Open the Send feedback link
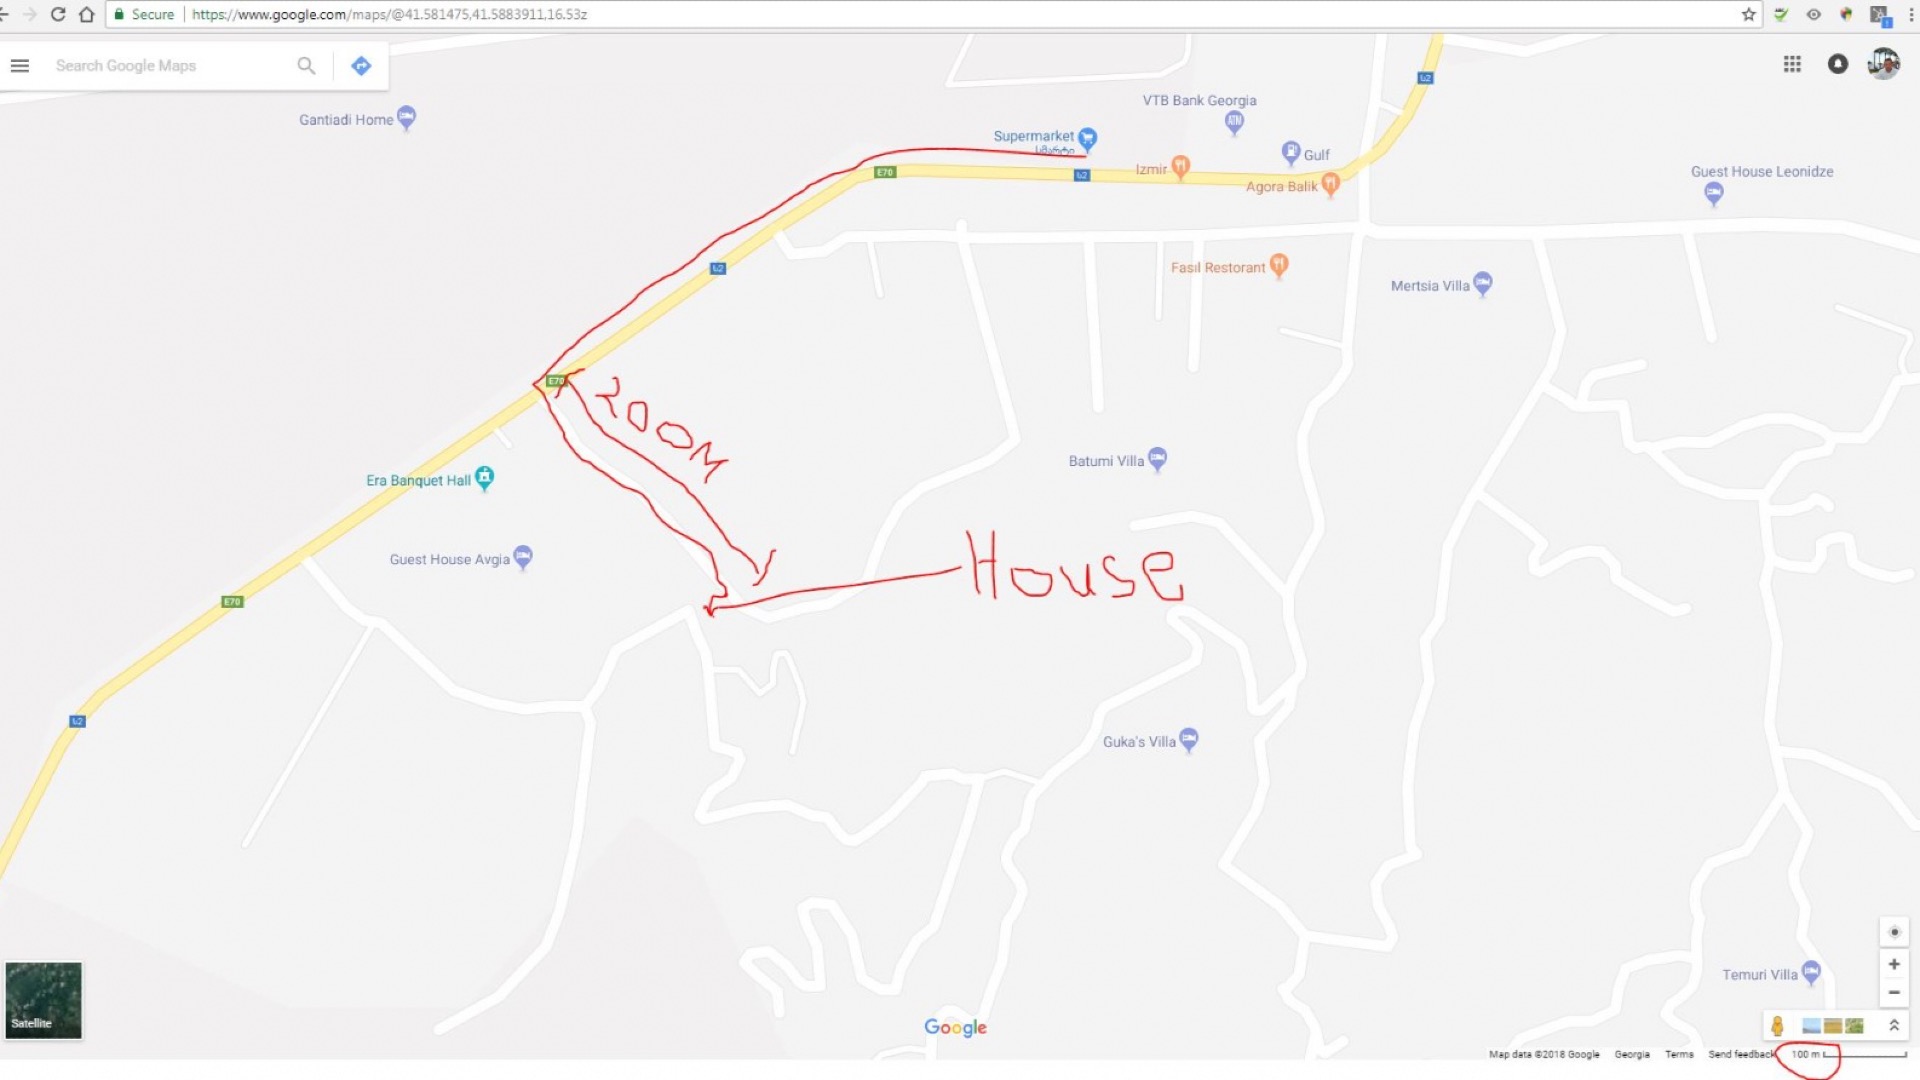 1741,1054
